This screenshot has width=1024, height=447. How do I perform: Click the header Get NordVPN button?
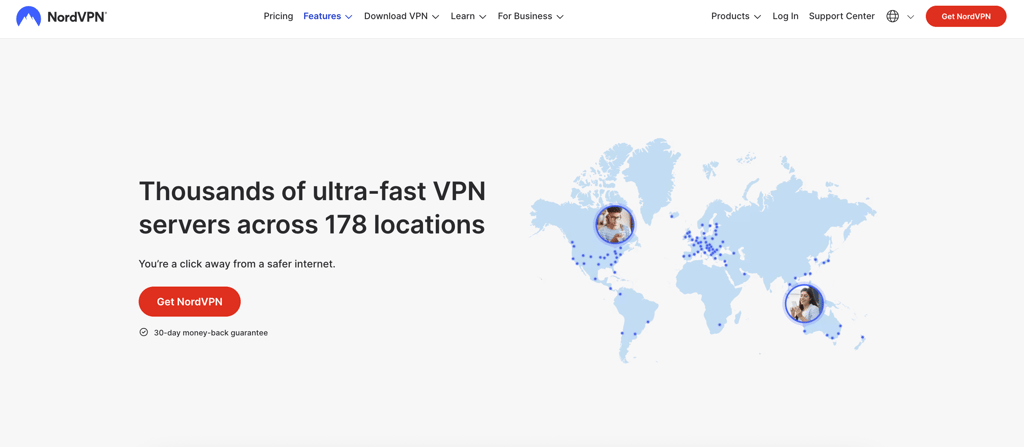point(966,16)
